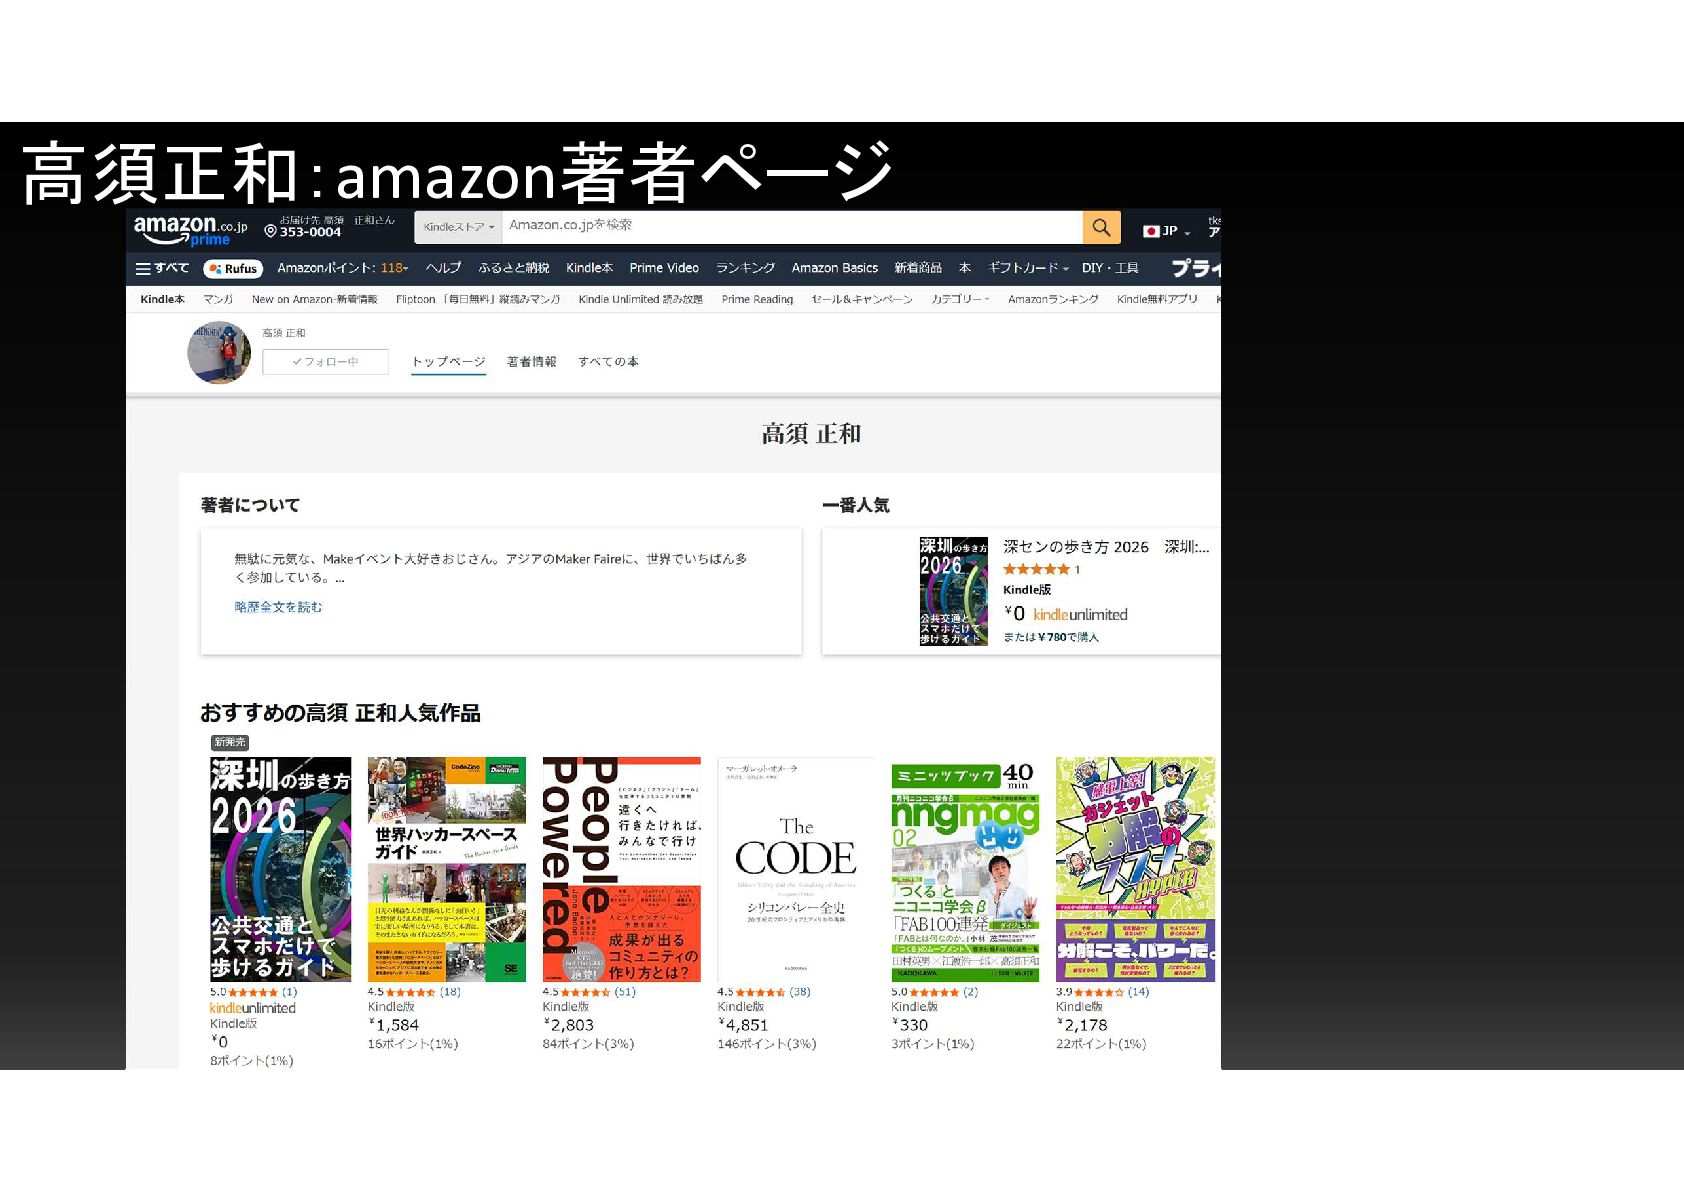Image resolution: width=1684 pixels, height=1191 pixels.
Task: Open セール&キャンペーン link
Action: coord(862,299)
